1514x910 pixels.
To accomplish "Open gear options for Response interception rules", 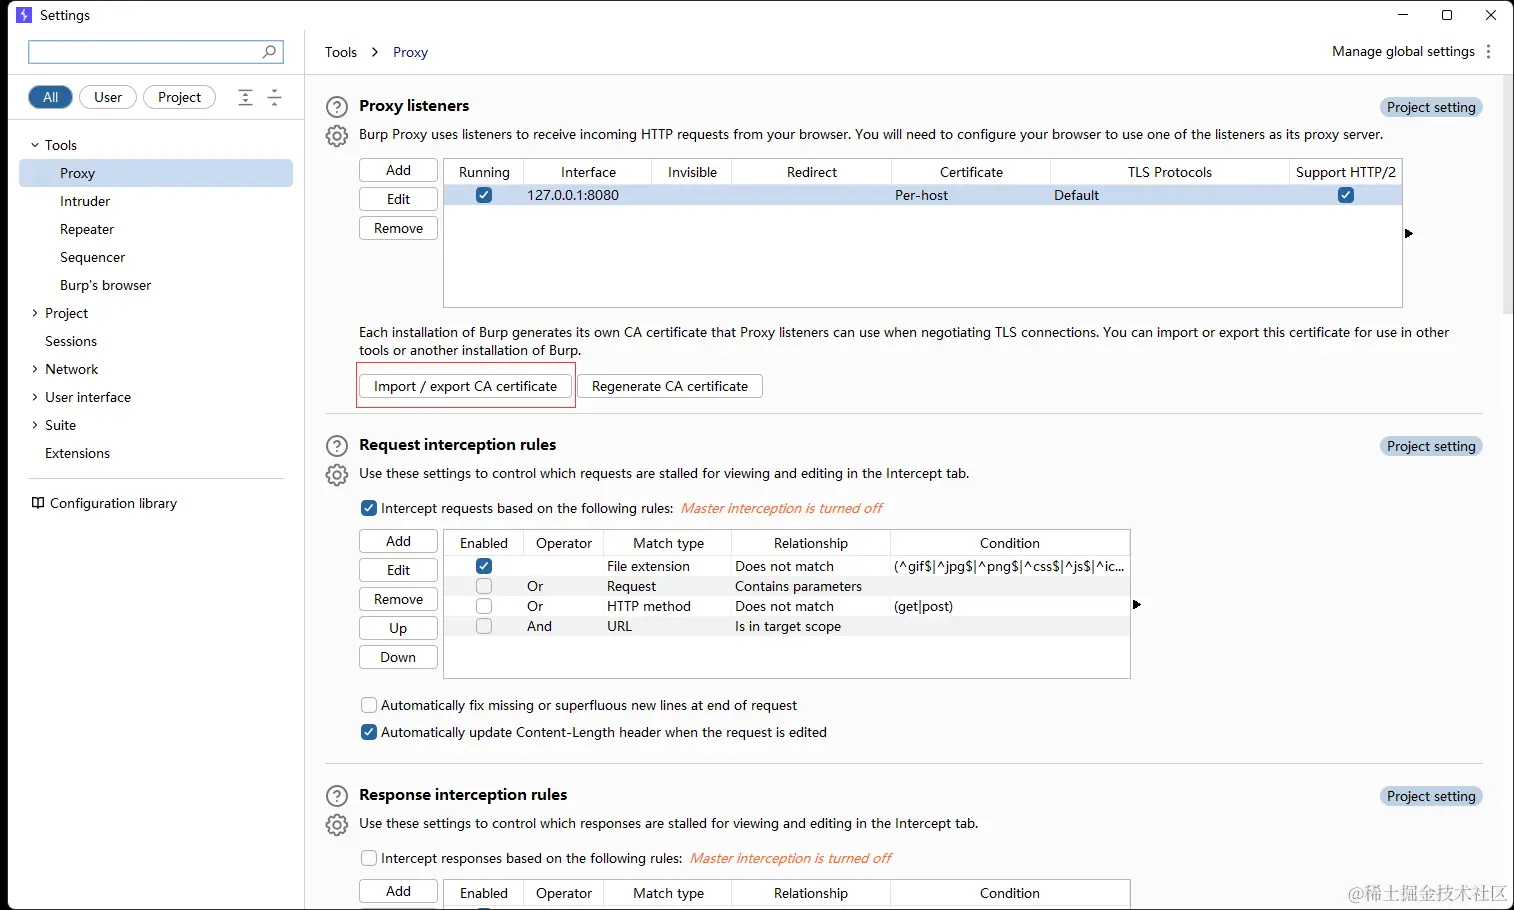I will [337, 825].
